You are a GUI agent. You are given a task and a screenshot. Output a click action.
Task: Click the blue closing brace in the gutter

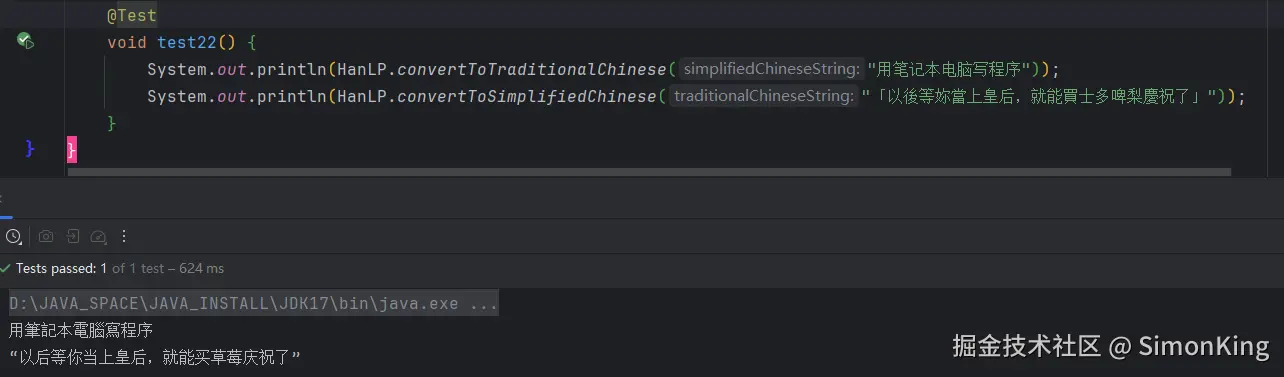click(30, 149)
